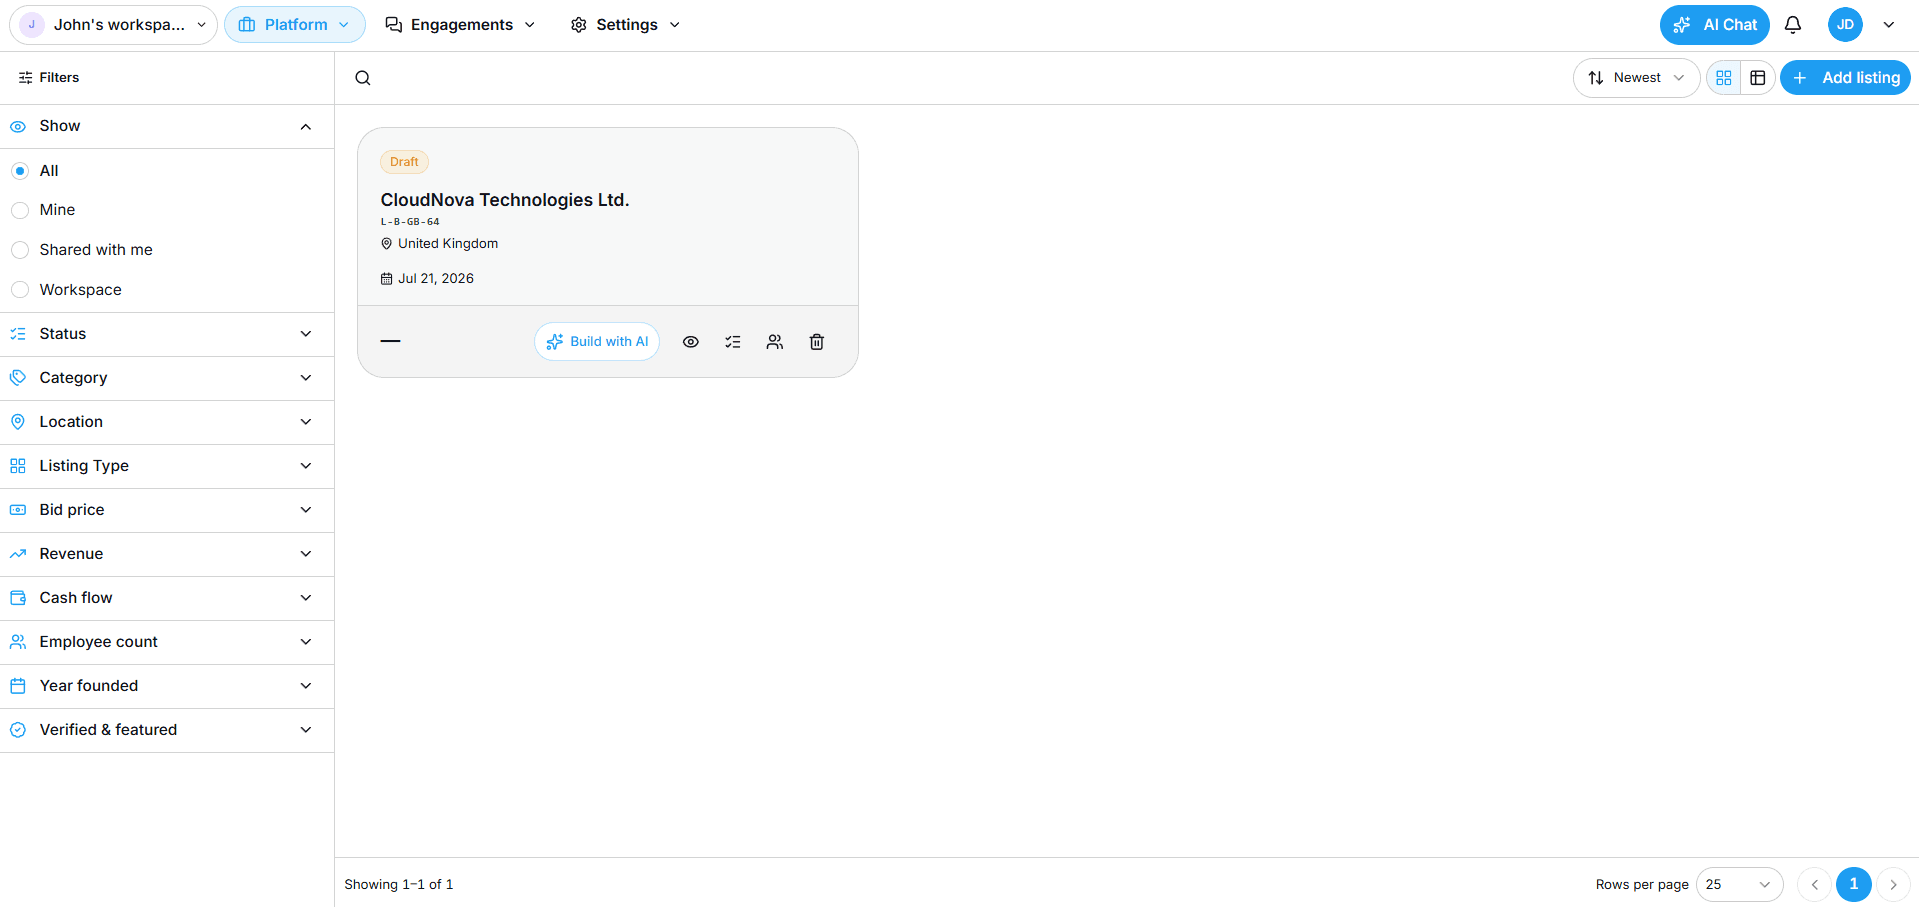Viewport: 1919px width, 907px height.
Task: Select the Workspace radio option
Action: pos(20,290)
